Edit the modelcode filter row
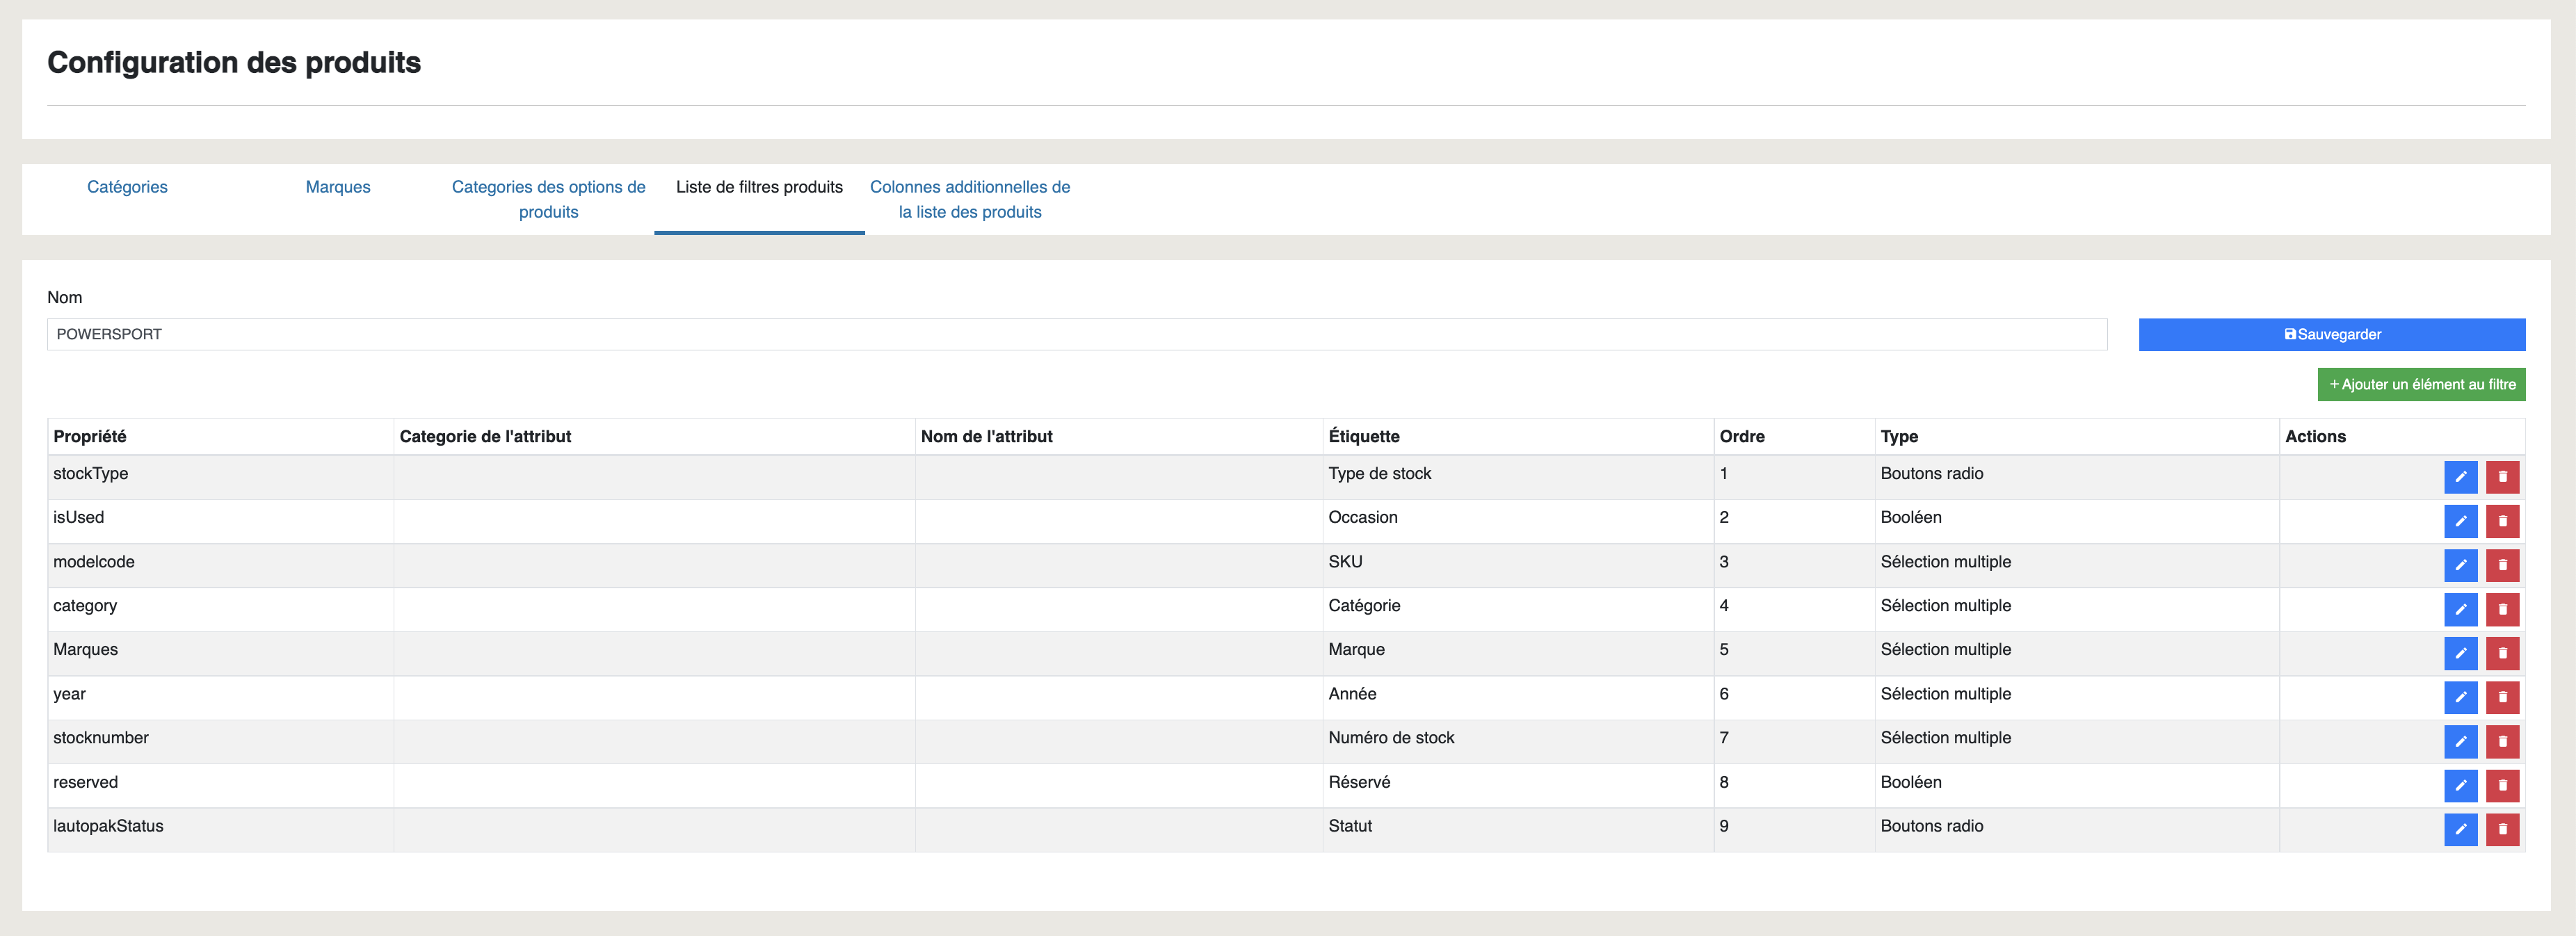2576x947 pixels. [2460, 565]
